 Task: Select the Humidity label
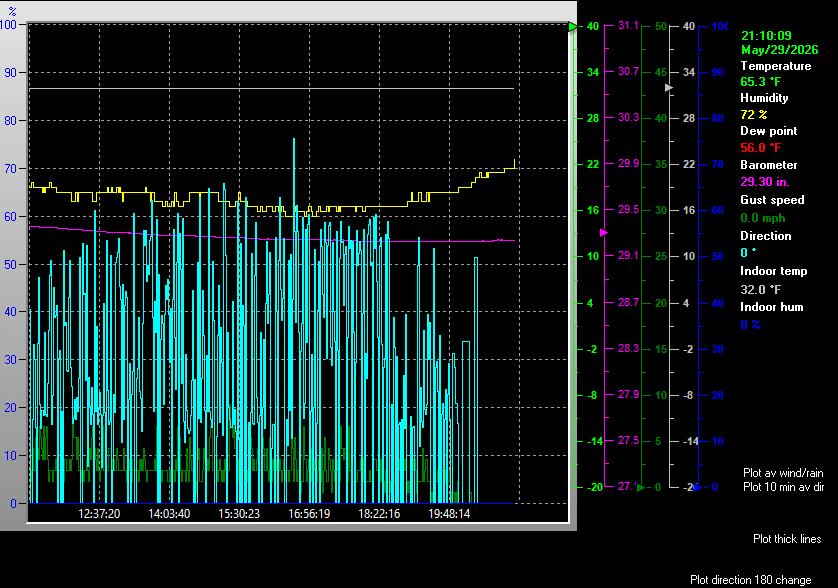point(764,98)
